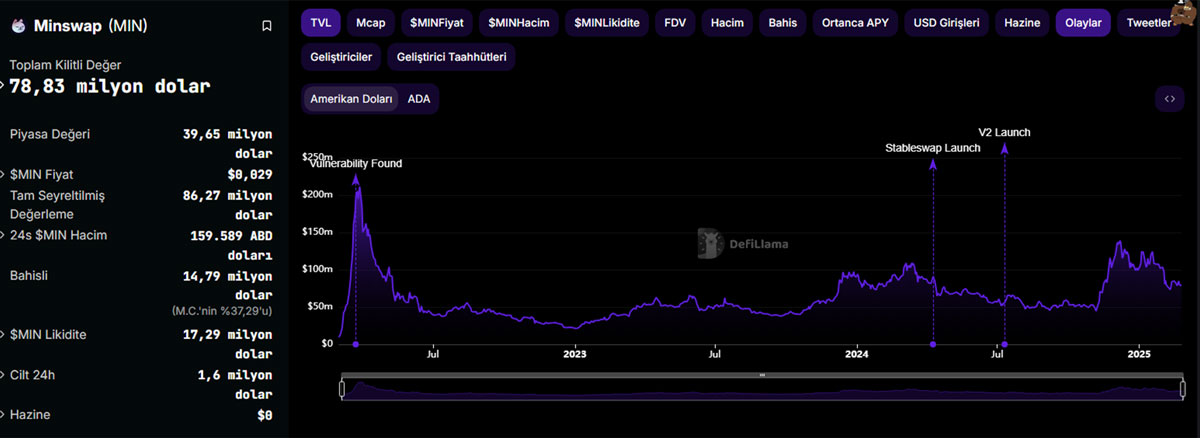Toggle the Mcap chart metric
This screenshot has width=1200, height=438.
click(x=370, y=22)
